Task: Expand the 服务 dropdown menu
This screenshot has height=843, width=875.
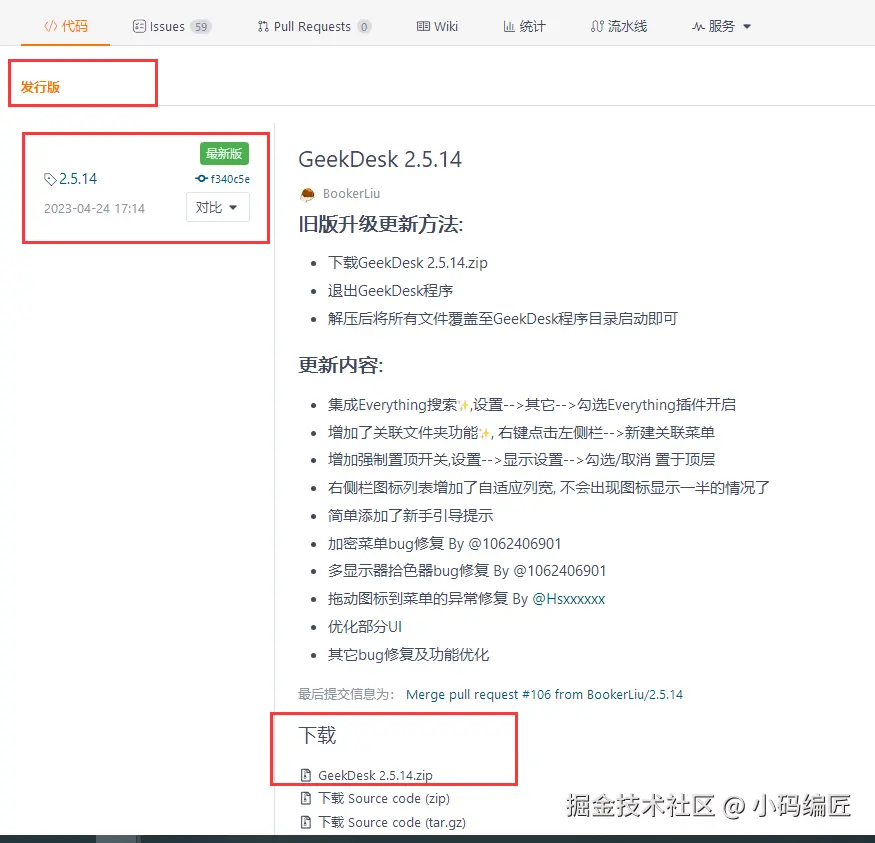Action: click(x=722, y=26)
